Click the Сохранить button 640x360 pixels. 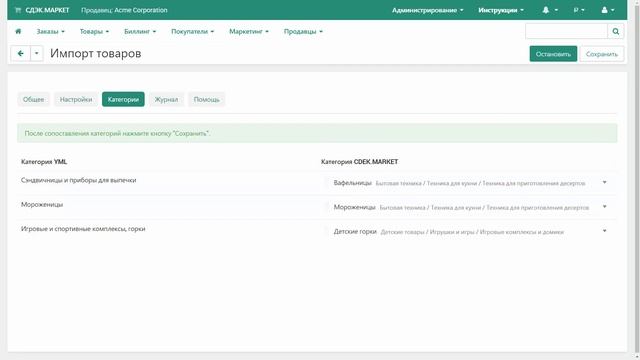pyautogui.click(x=602, y=54)
